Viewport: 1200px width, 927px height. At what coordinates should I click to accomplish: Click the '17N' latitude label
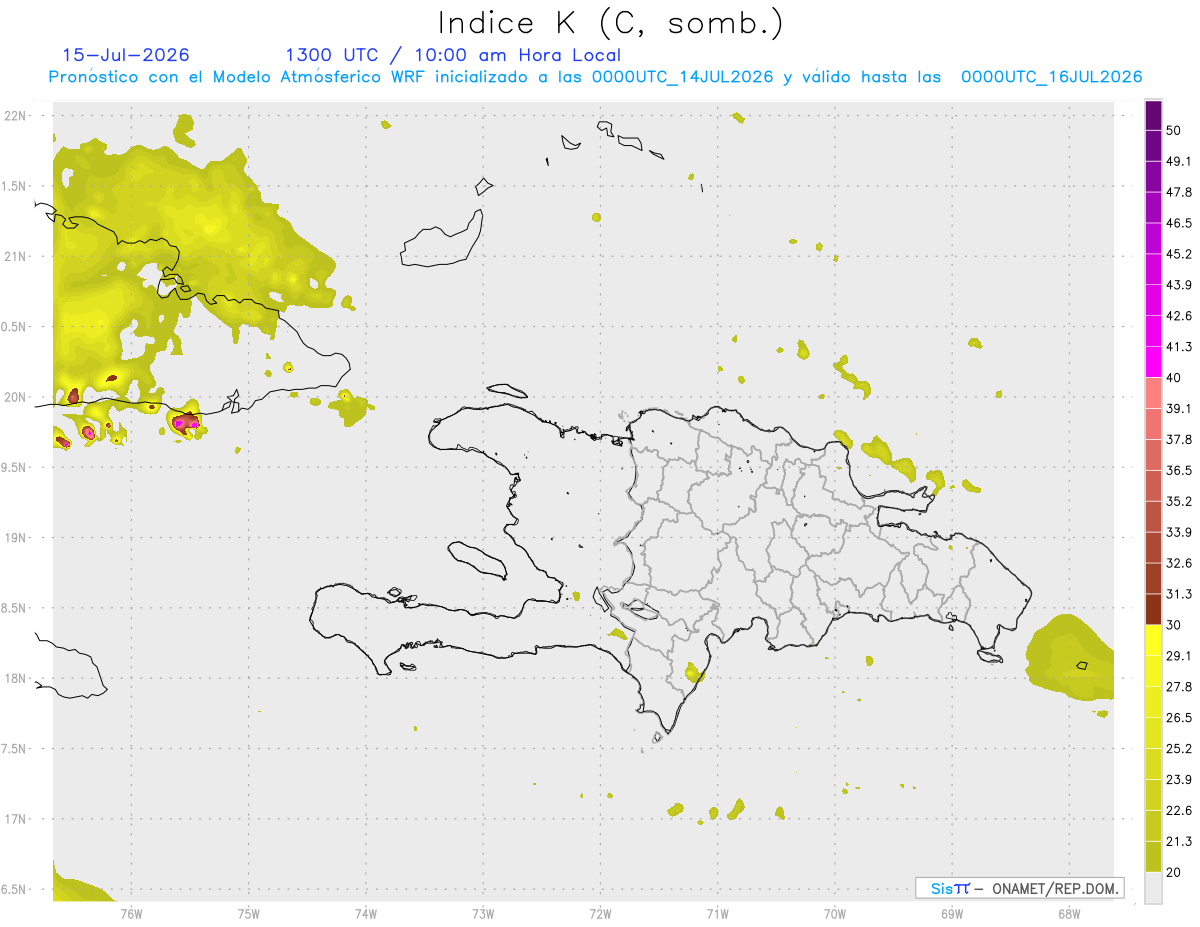pyautogui.click(x=15, y=819)
